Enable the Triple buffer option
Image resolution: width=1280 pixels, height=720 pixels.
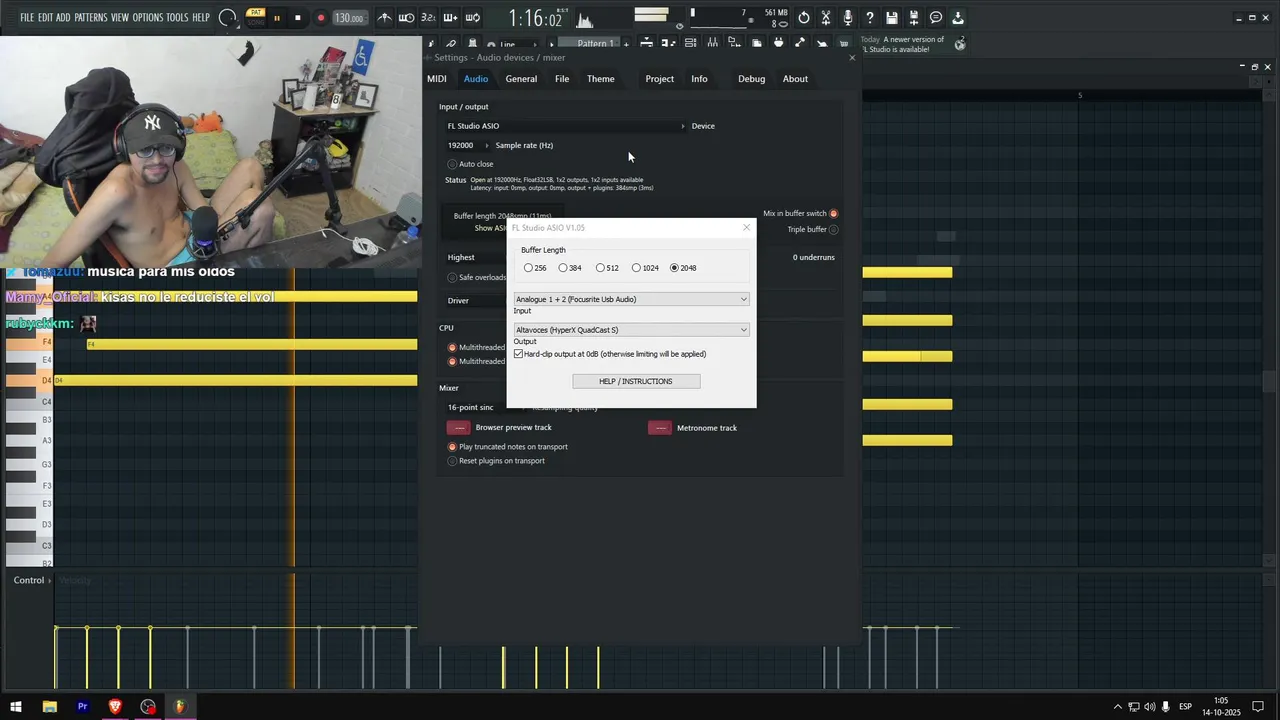833,229
